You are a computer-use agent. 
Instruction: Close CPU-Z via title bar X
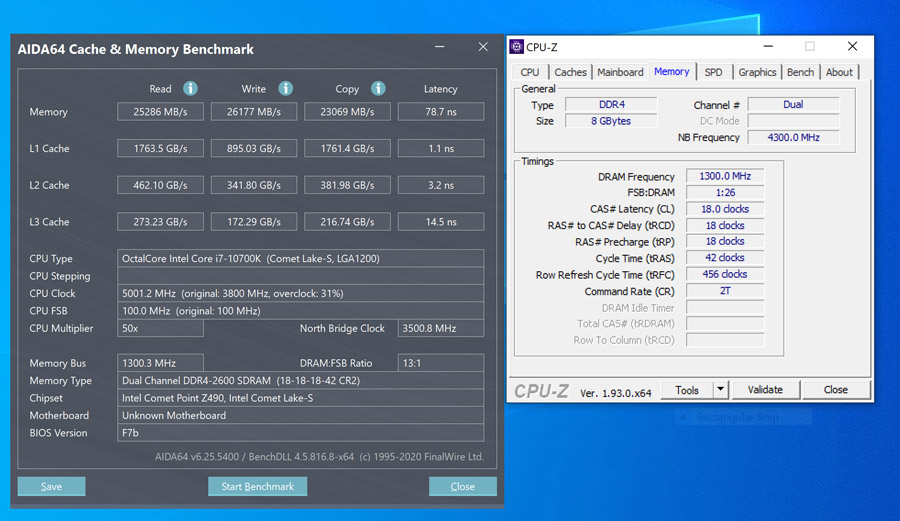tap(852, 46)
